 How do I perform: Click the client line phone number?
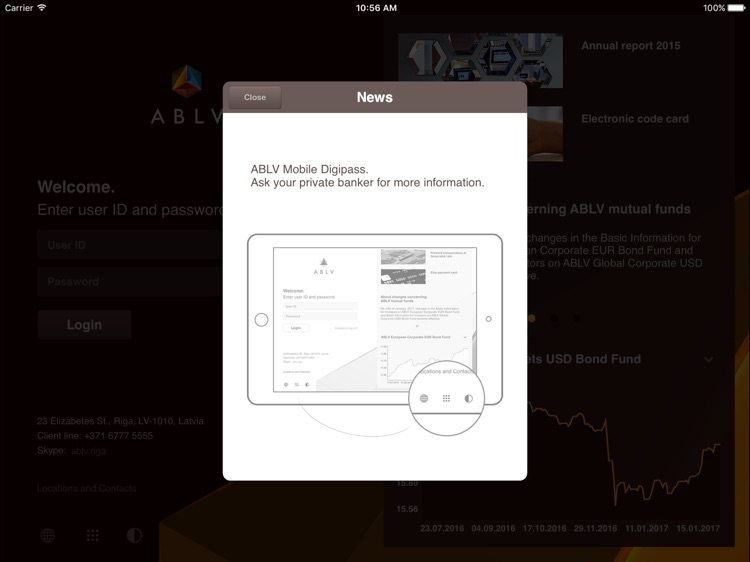coord(119,436)
